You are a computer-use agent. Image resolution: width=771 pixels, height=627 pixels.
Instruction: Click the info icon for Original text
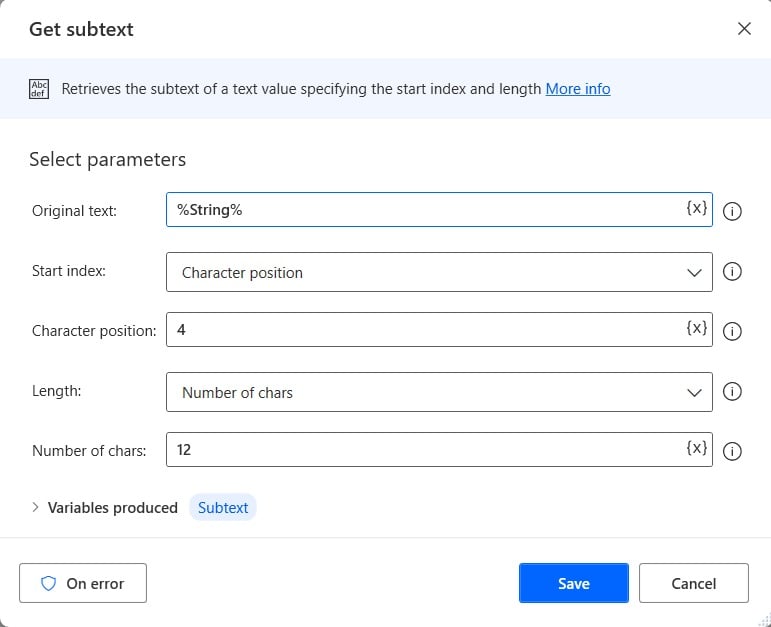coord(732,211)
